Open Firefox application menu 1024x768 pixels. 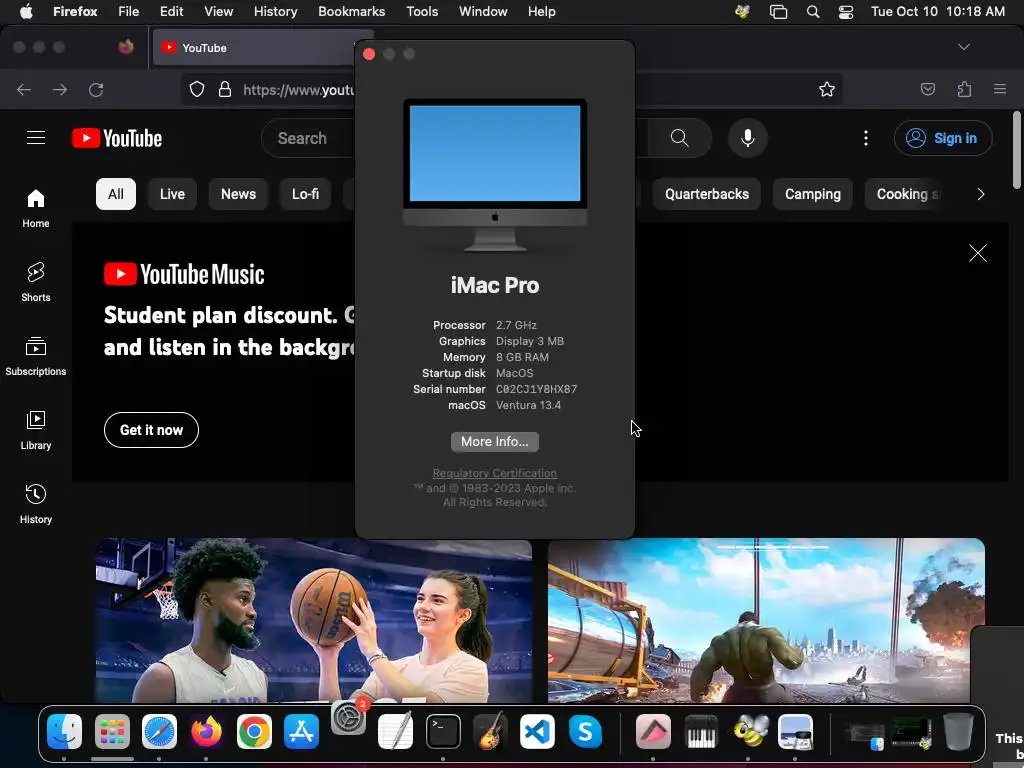click(1000, 89)
